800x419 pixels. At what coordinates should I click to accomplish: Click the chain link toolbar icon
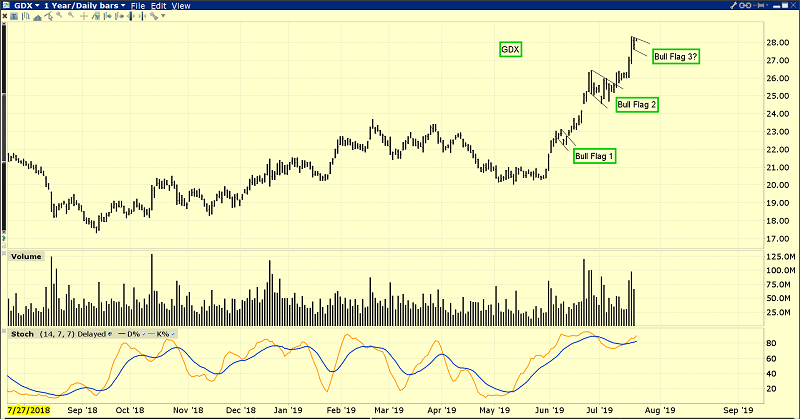pos(154,16)
